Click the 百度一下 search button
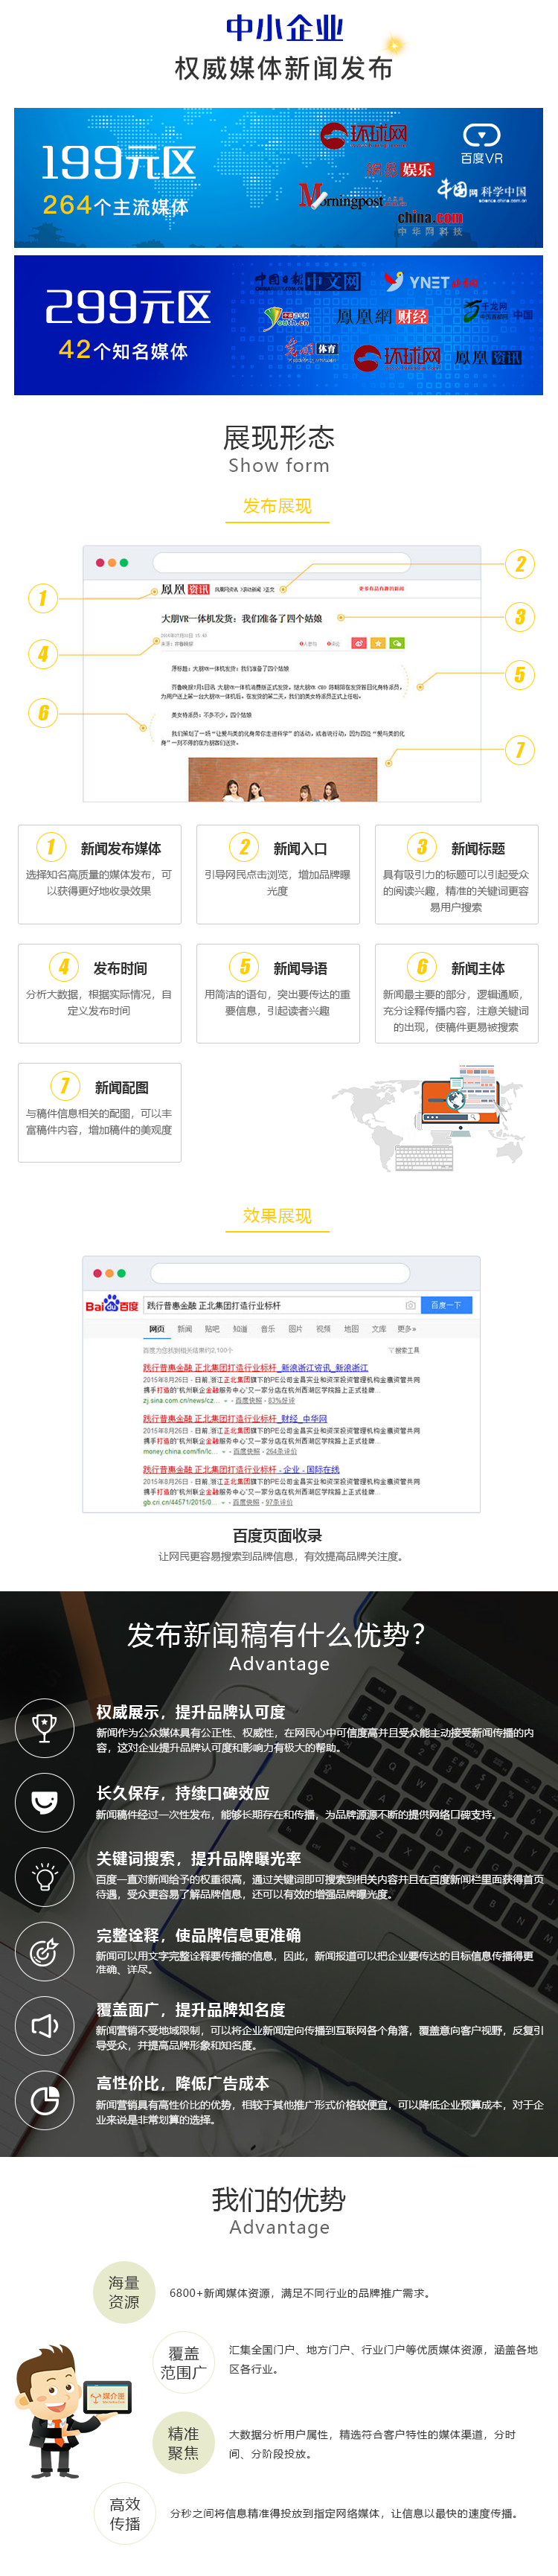This screenshot has height=2576, width=558. (x=446, y=1305)
